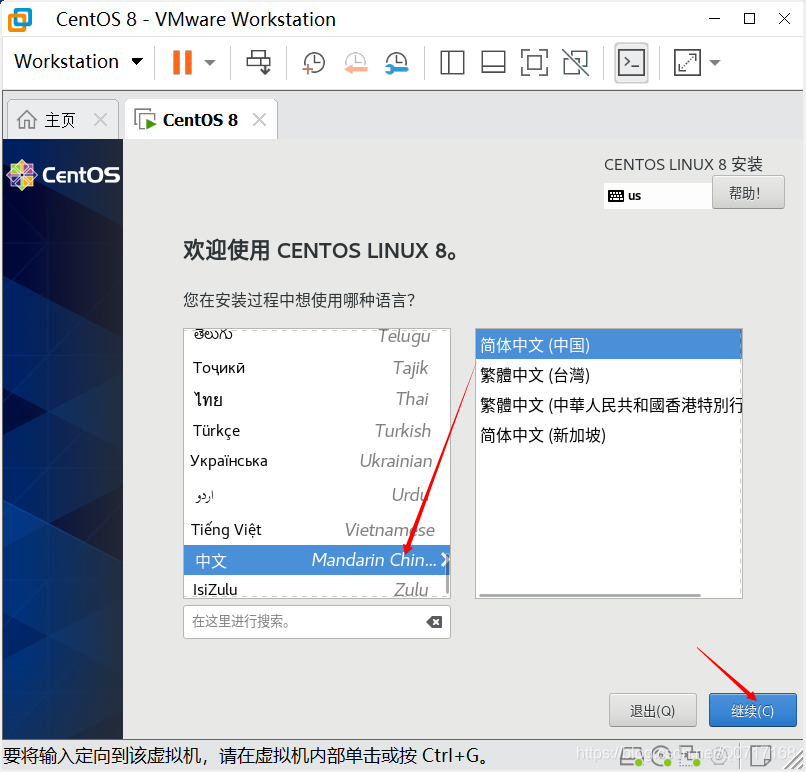Image resolution: width=806 pixels, height=772 pixels.
Task: Select Telugu in the language list
Action: [317, 336]
